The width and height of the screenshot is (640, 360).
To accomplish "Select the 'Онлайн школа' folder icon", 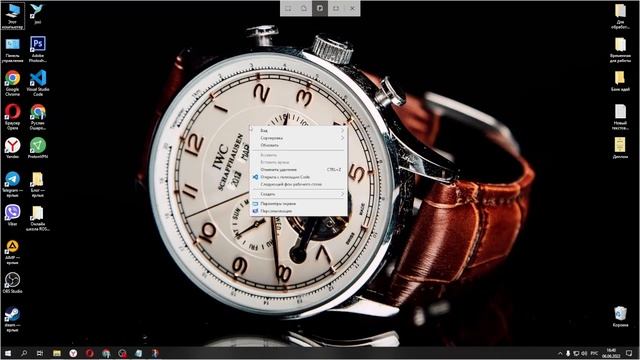I will pyautogui.click(x=38, y=218).
